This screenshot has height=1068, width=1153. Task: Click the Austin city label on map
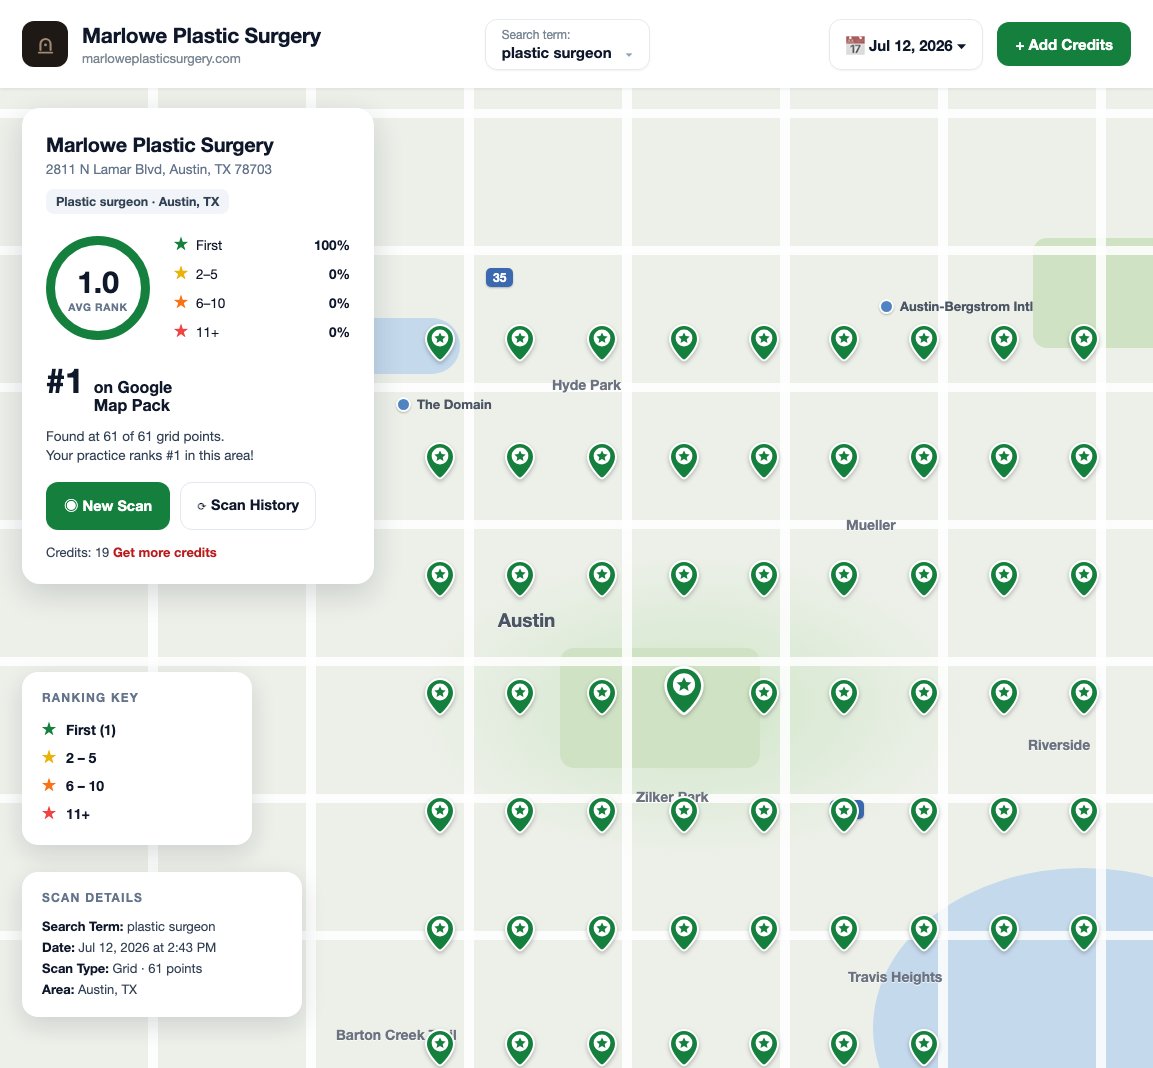(526, 621)
